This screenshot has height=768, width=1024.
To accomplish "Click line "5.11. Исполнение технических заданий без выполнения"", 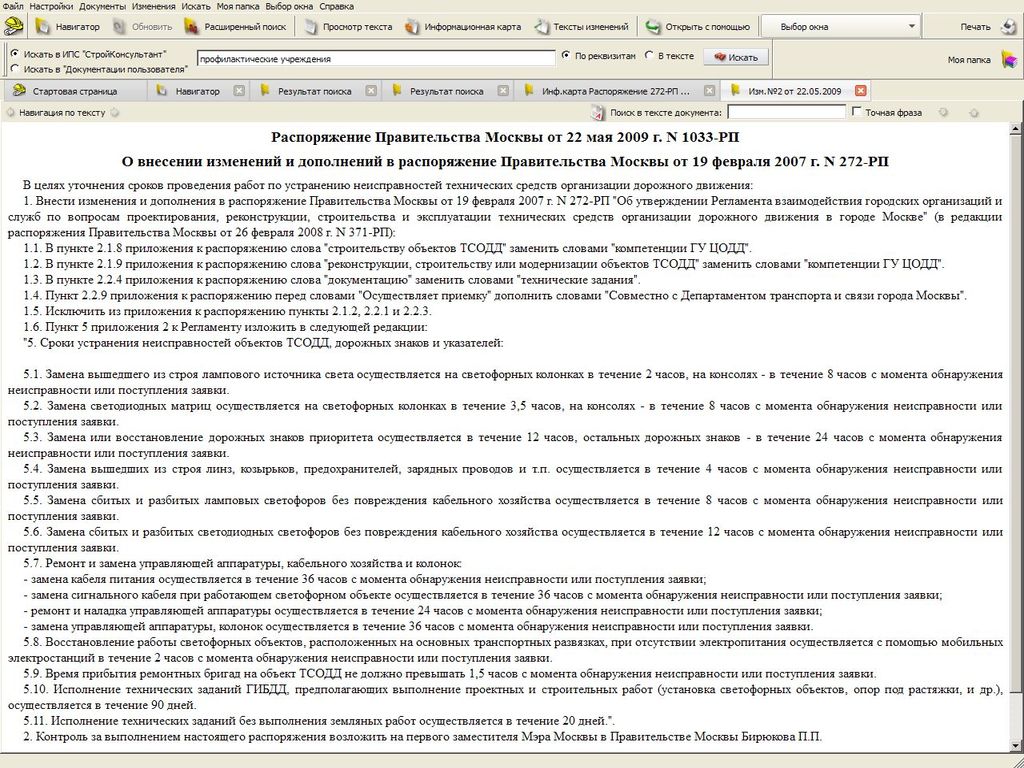I will click(319, 721).
